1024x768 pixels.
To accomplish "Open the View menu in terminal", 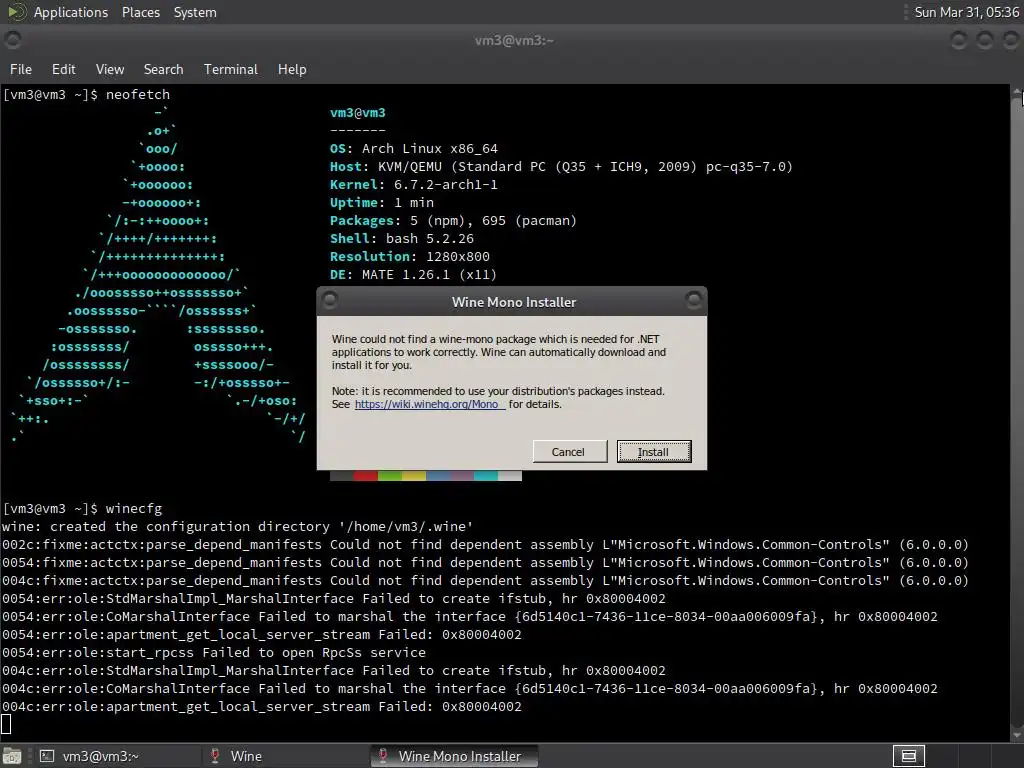I will [x=110, y=69].
